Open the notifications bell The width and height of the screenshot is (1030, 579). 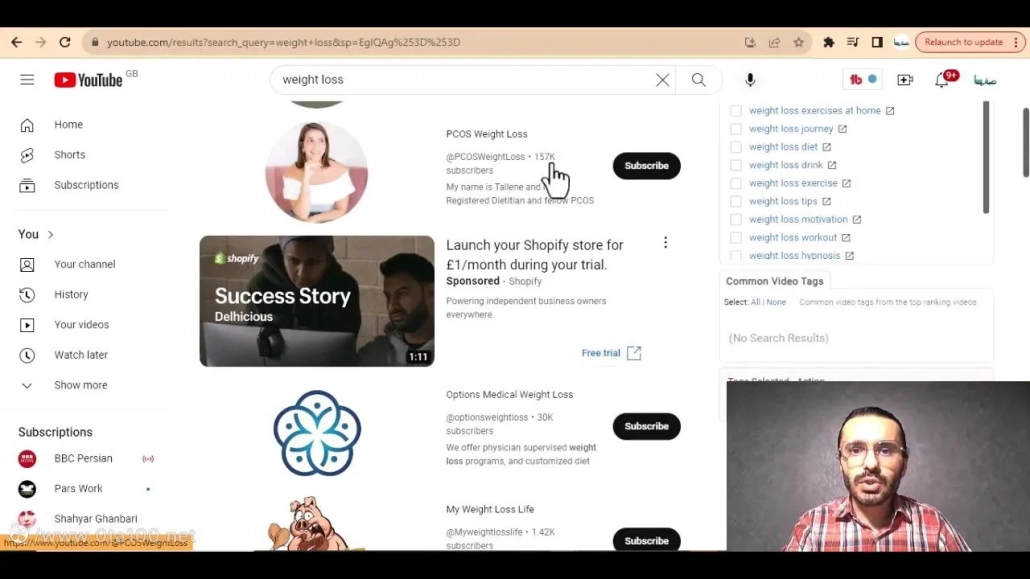click(941, 80)
